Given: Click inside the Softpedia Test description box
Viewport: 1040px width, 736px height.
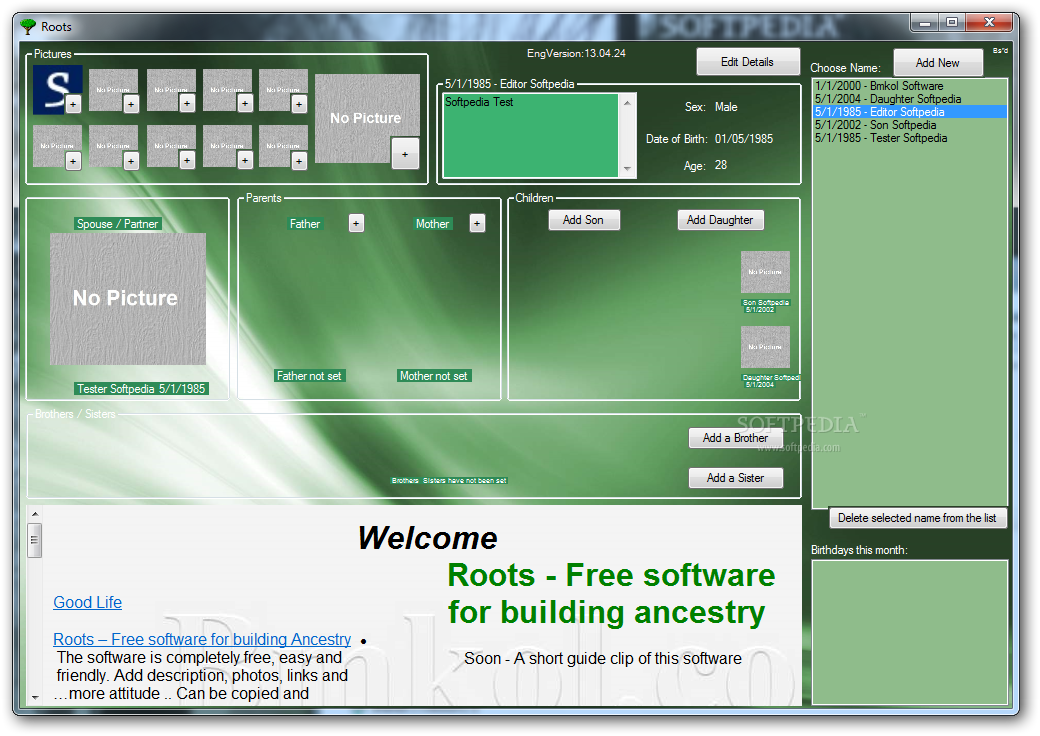Looking at the screenshot, I should [x=531, y=135].
